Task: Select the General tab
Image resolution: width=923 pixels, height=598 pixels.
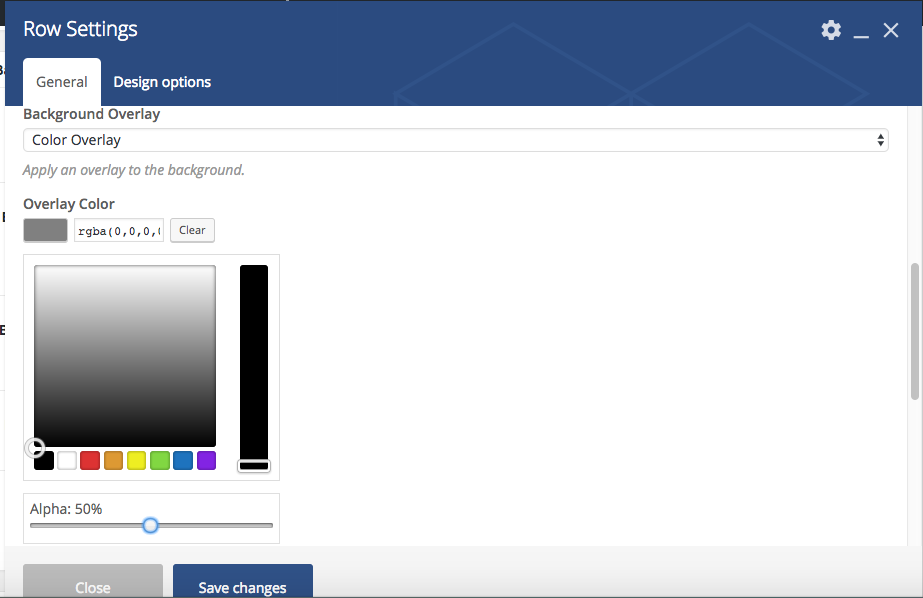Action: tap(62, 82)
